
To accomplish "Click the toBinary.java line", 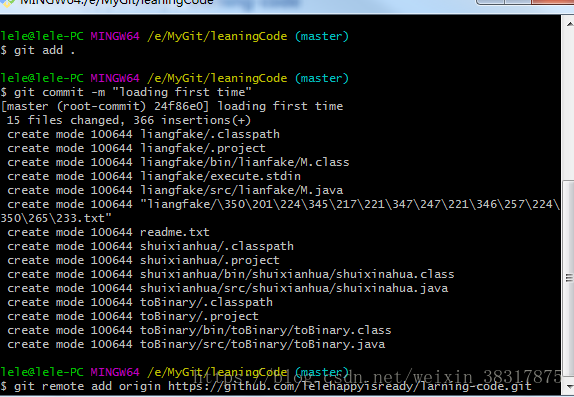I will point(196,344).
